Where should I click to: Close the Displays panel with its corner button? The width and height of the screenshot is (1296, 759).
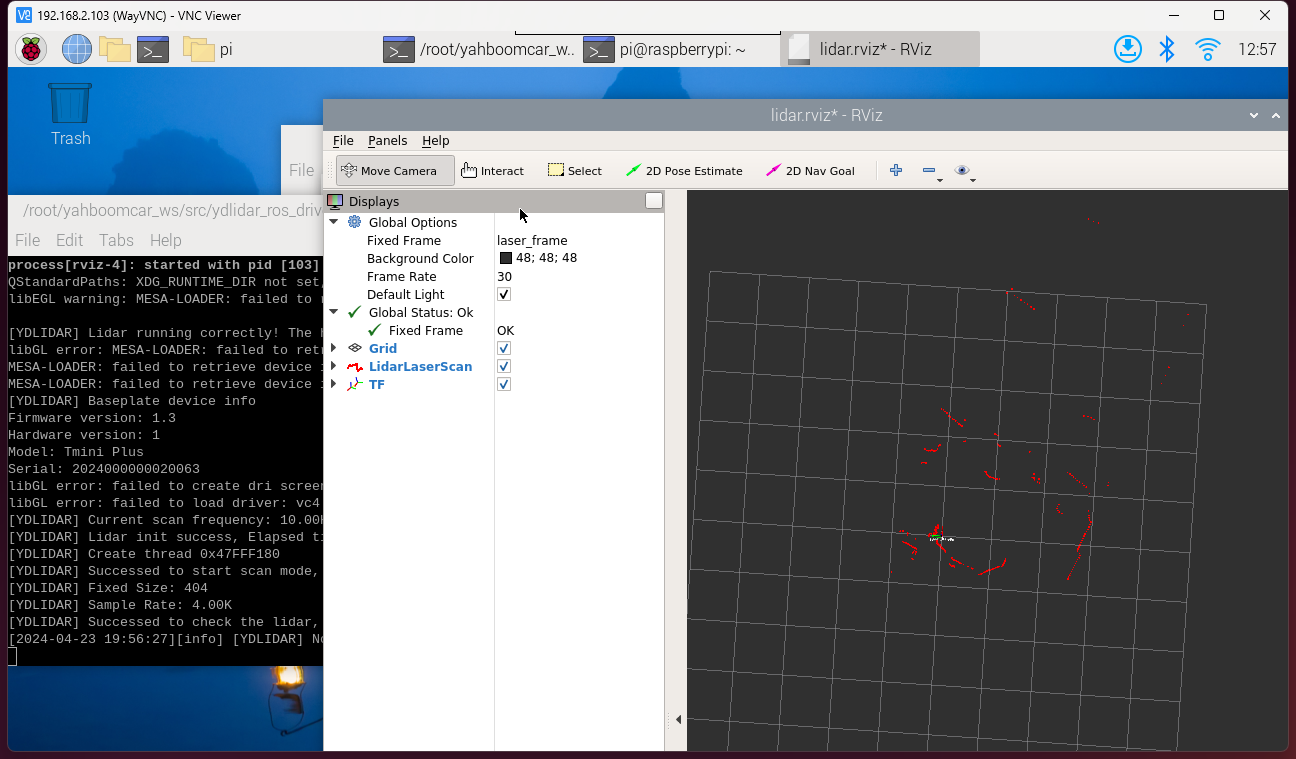pos(654,201)
